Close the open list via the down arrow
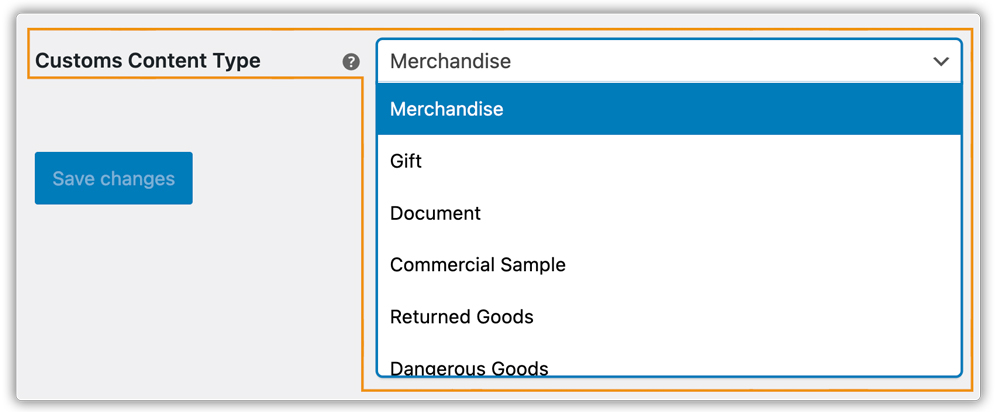Screen dimensions: 1000x412 940,61
